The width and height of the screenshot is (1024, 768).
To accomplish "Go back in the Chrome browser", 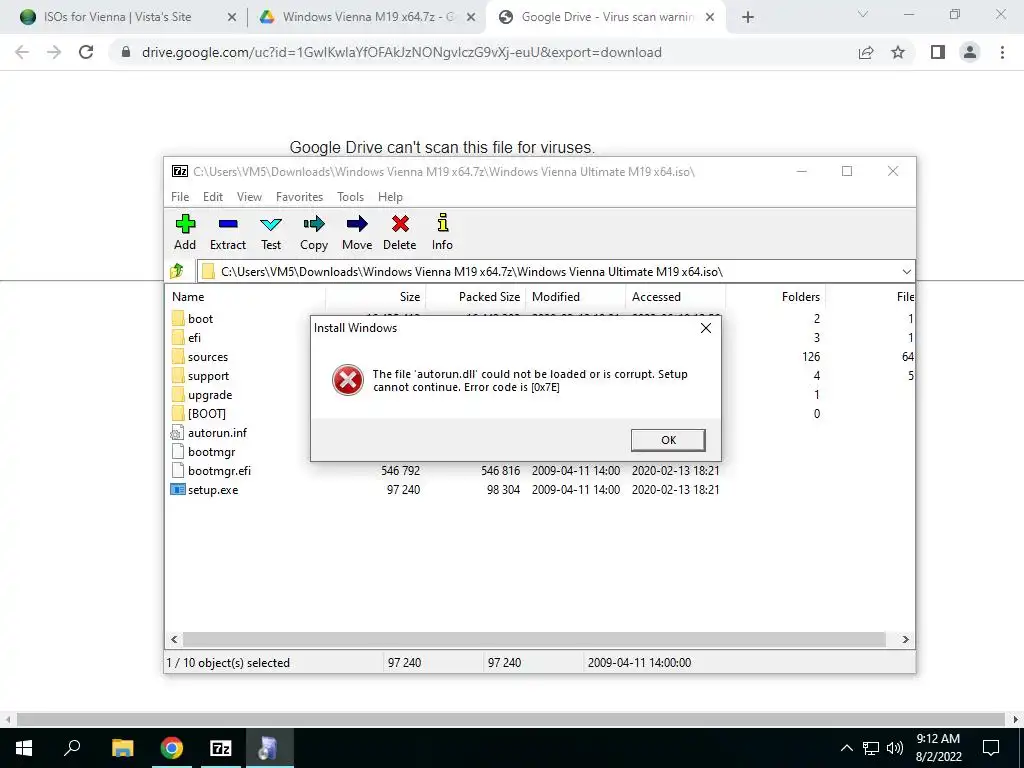I will click(x=22, y=52).
